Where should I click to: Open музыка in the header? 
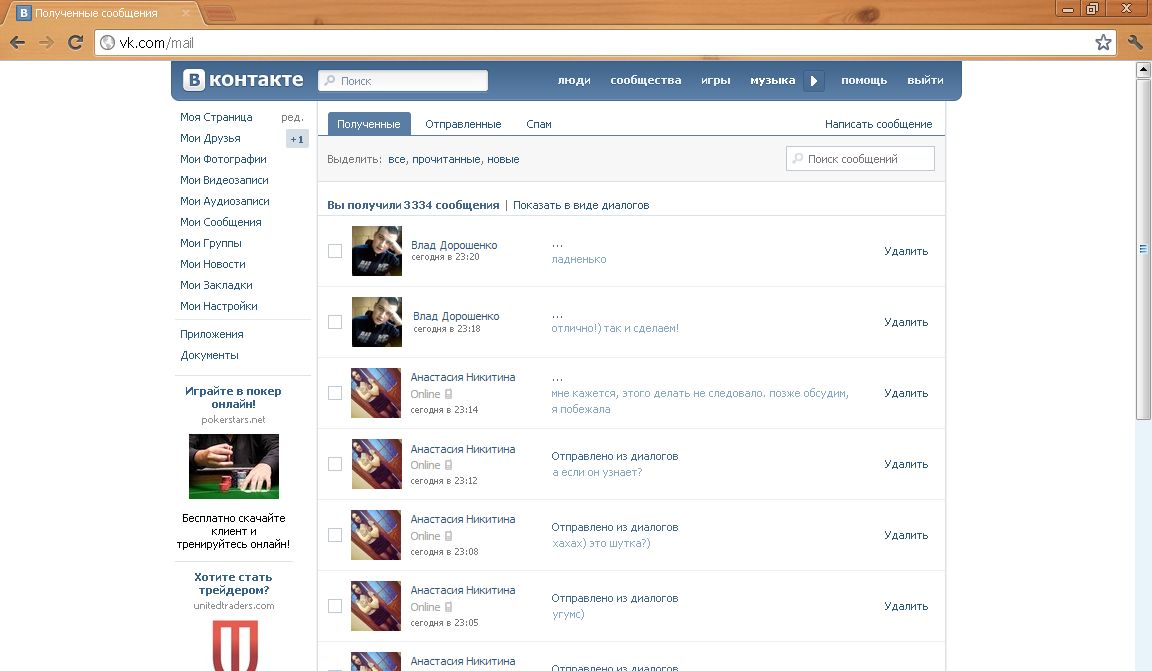[x=772, y=80]
